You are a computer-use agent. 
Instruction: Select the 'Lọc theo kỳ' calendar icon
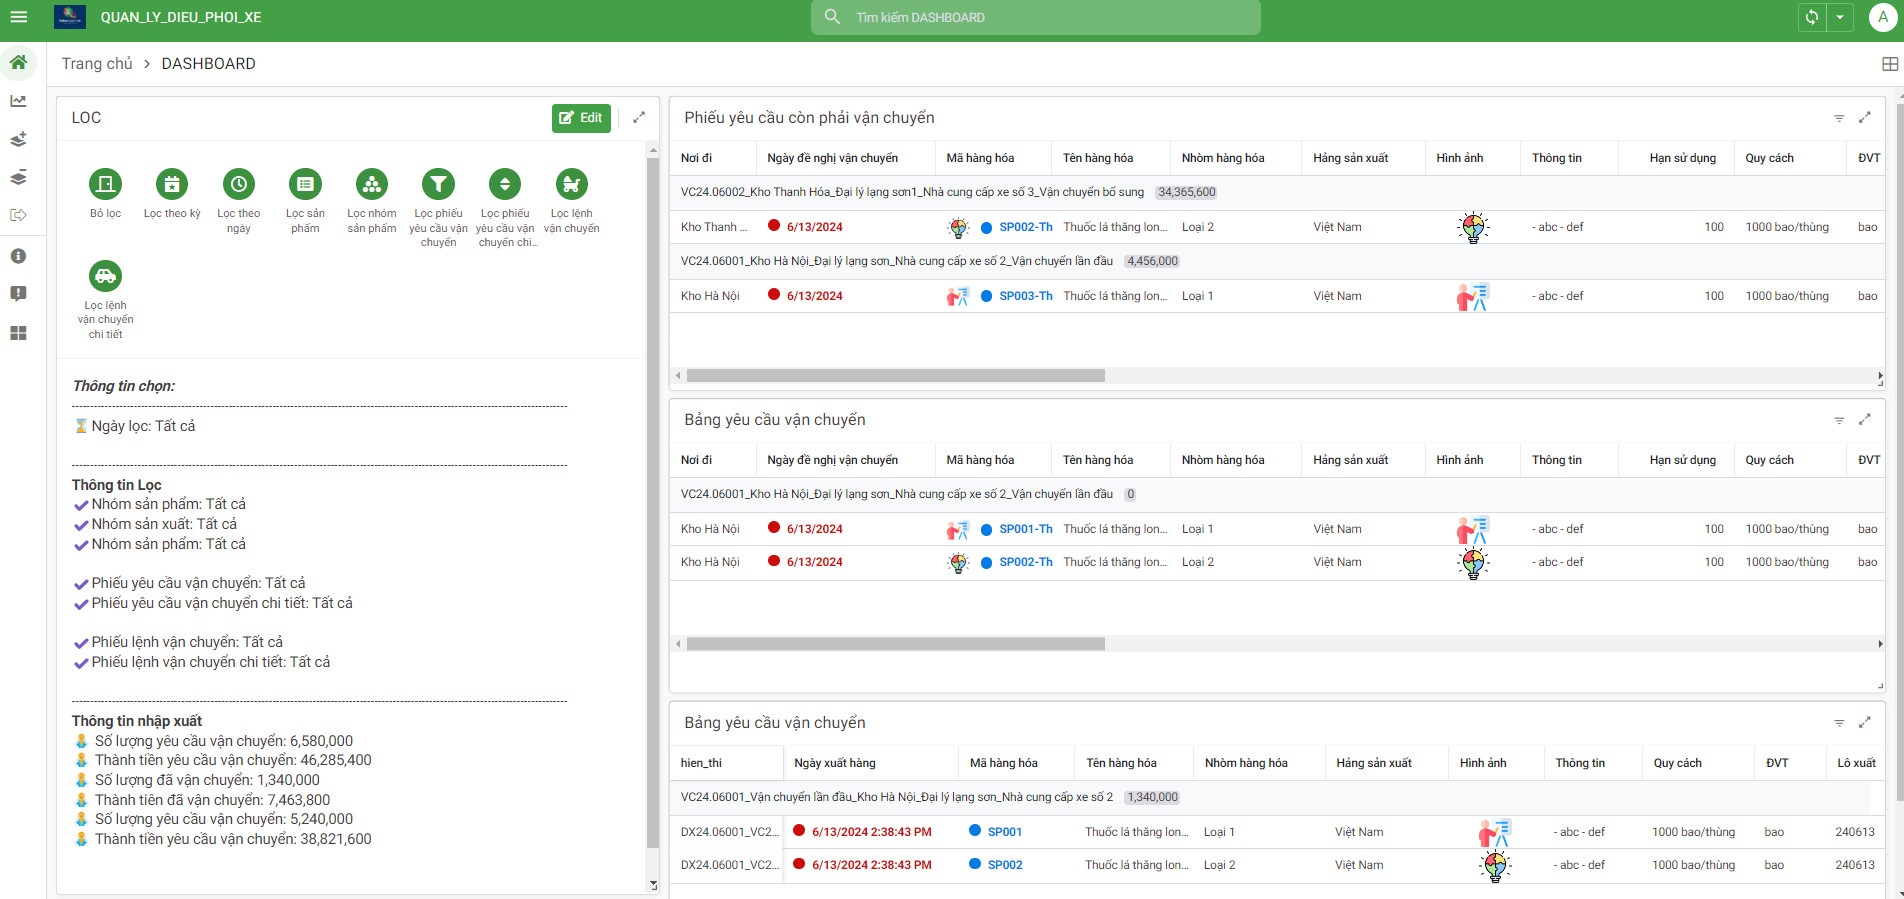(172, 185)
